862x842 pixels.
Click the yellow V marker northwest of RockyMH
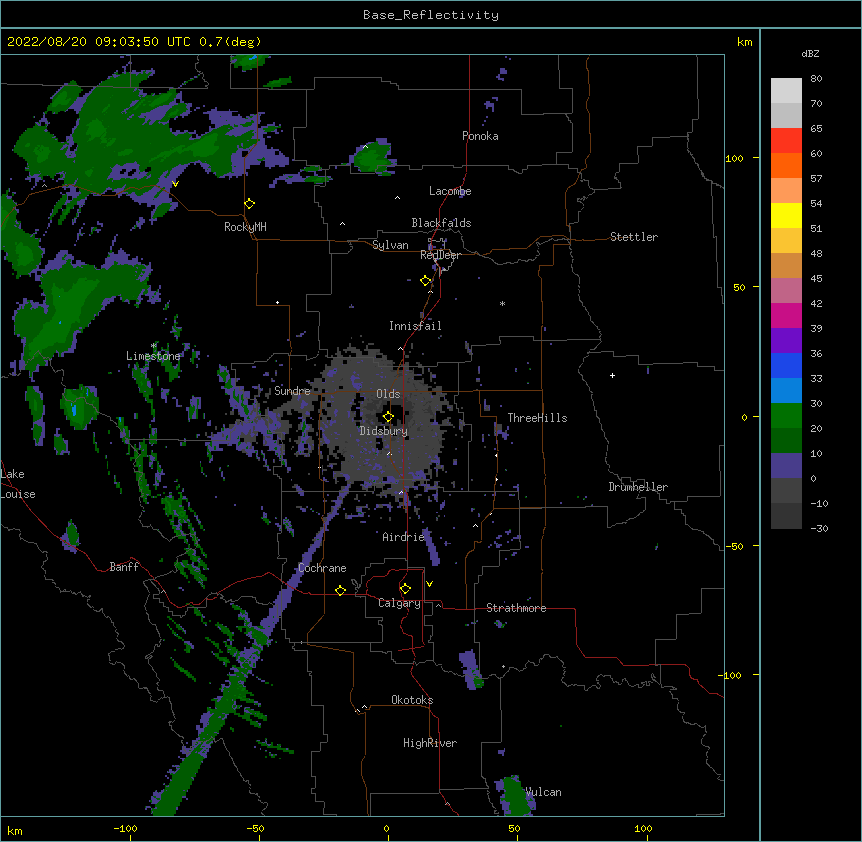175,184
